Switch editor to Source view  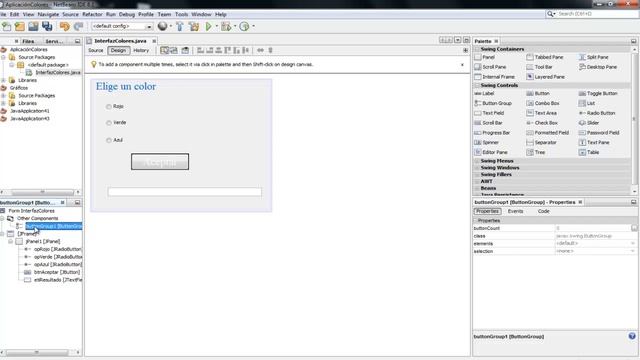click(x=96, y=51)
